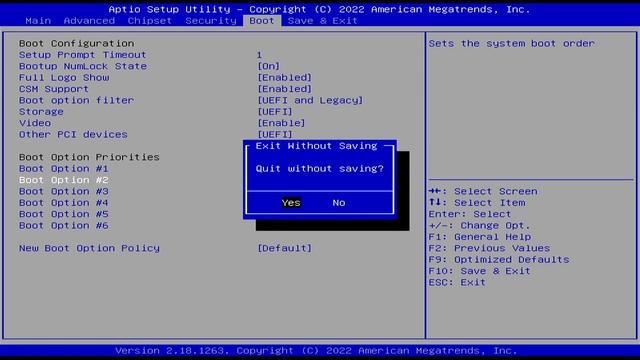Click the Setup Prompt Timeout value 1

[259, 55]
